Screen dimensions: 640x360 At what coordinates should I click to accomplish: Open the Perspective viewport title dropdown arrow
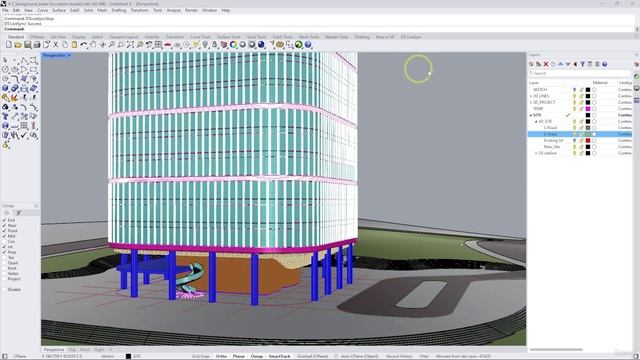coord(69,55)
